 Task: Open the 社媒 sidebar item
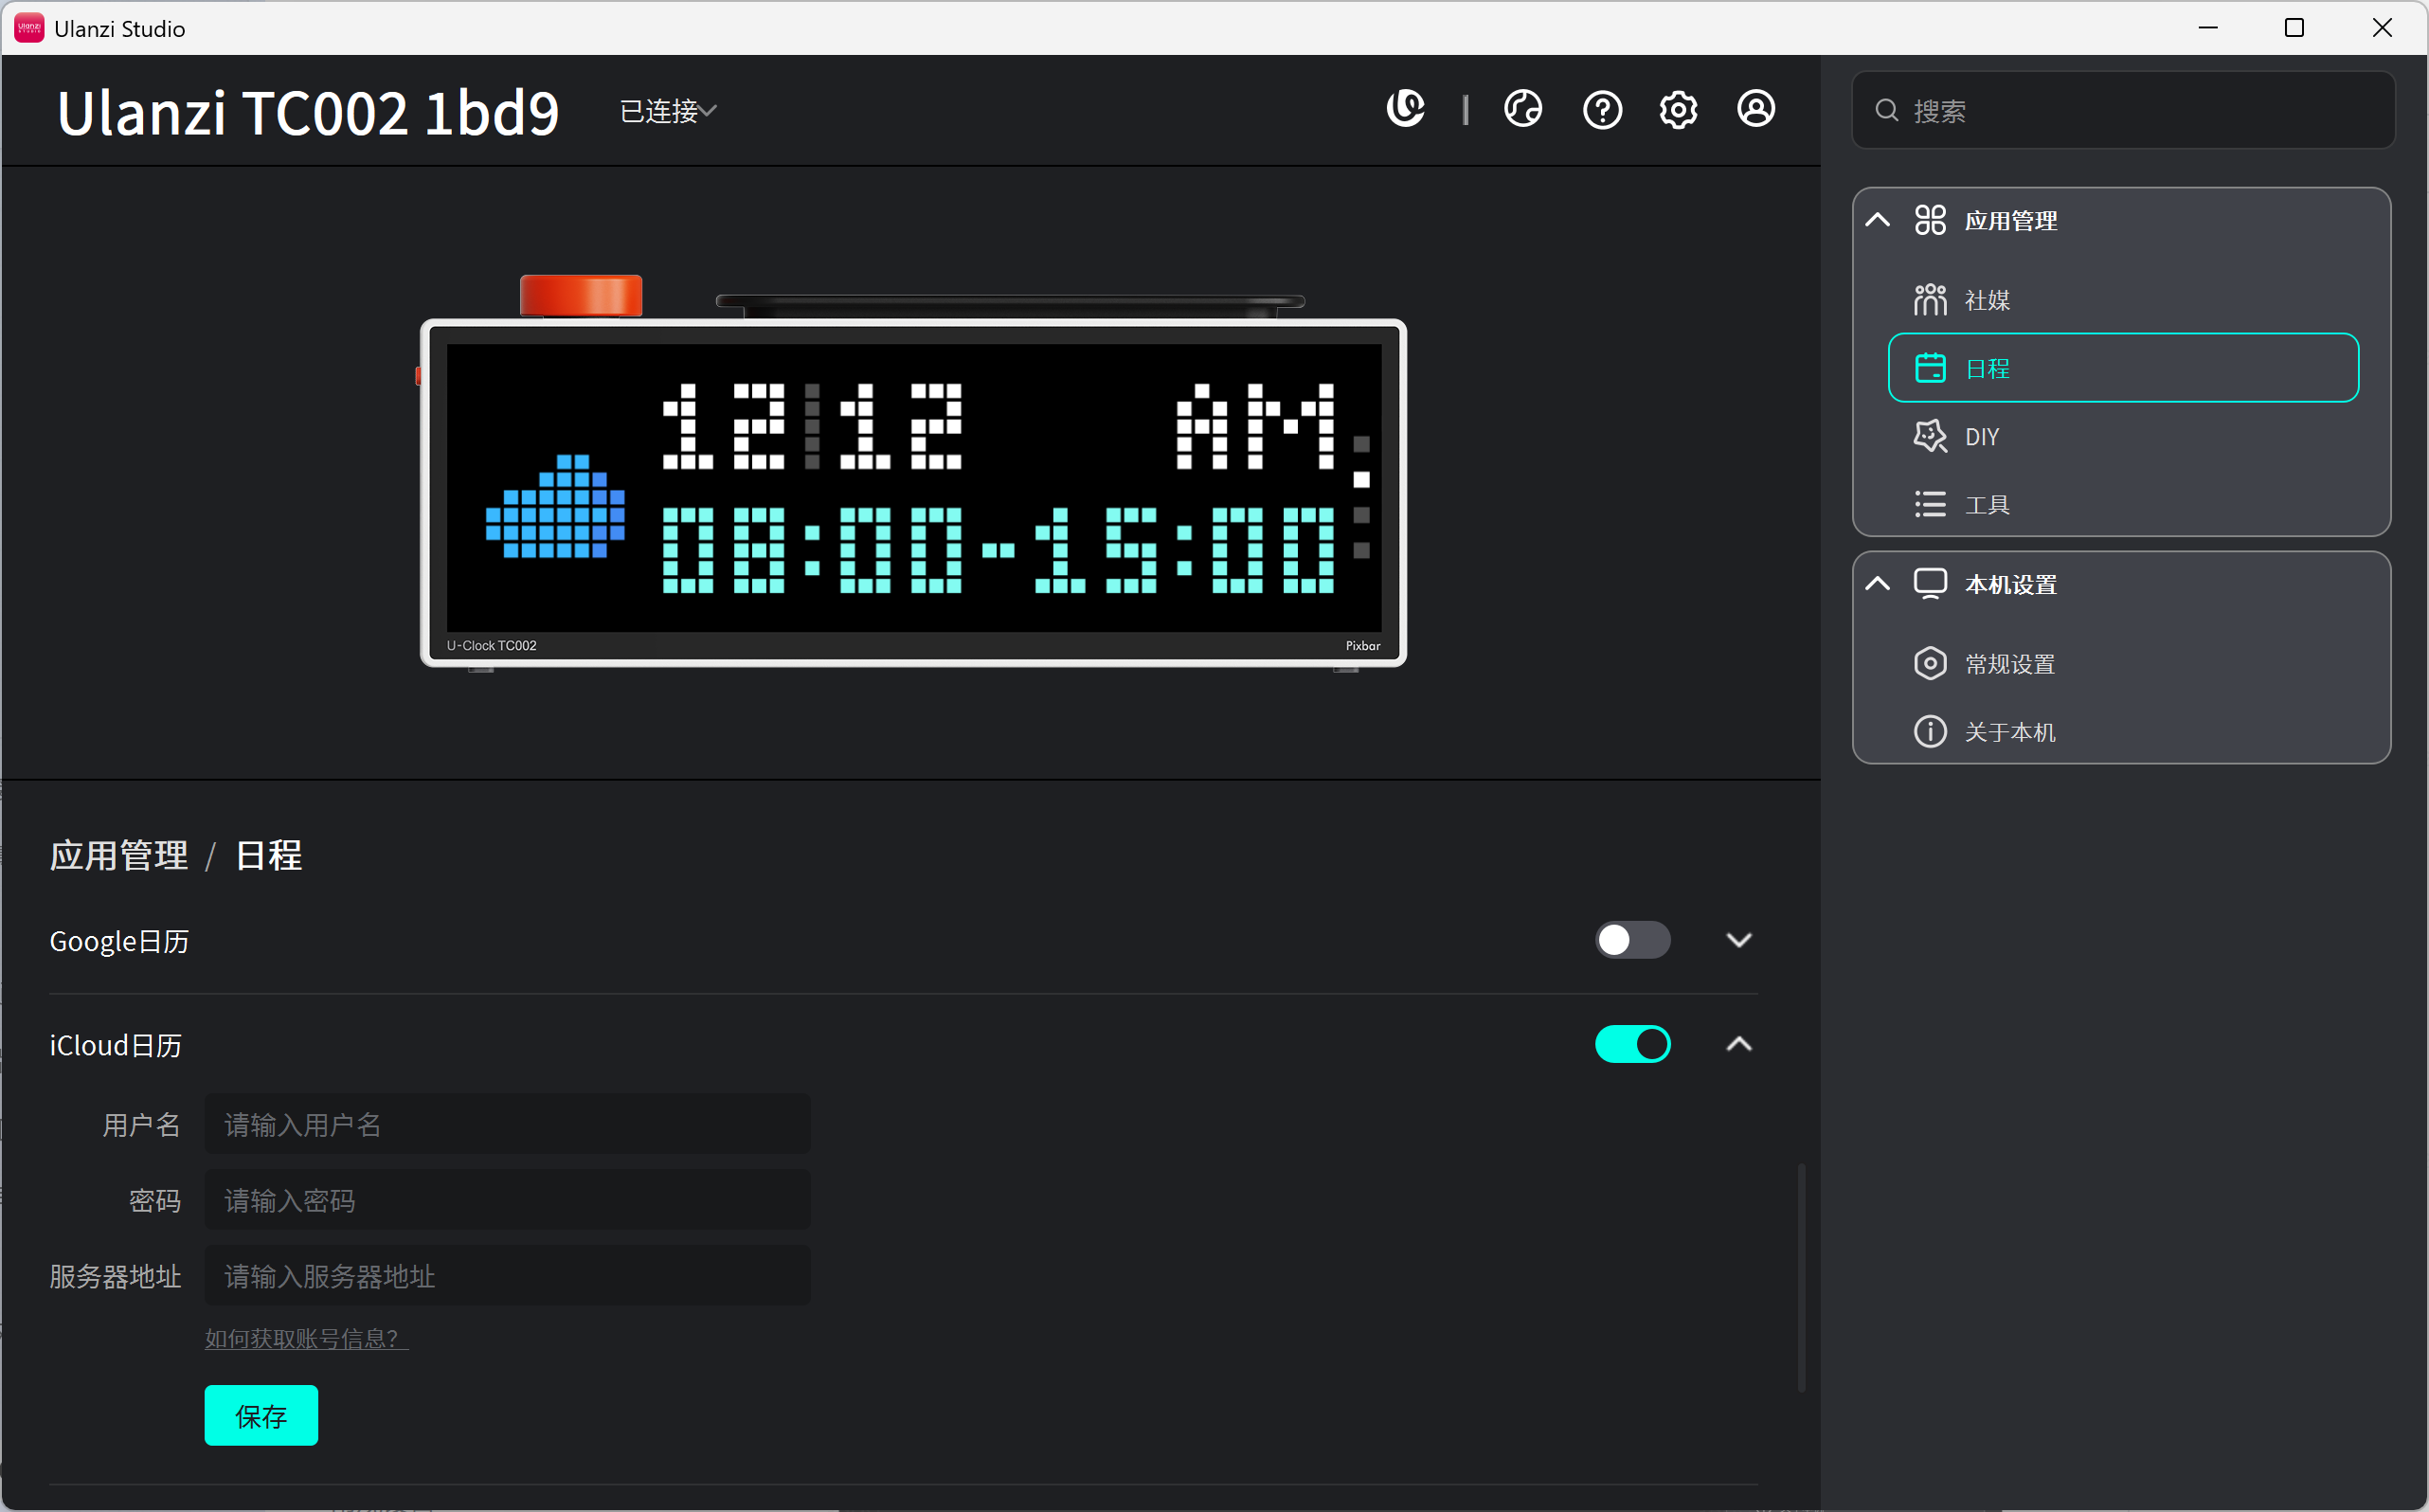click(2122, 300)
